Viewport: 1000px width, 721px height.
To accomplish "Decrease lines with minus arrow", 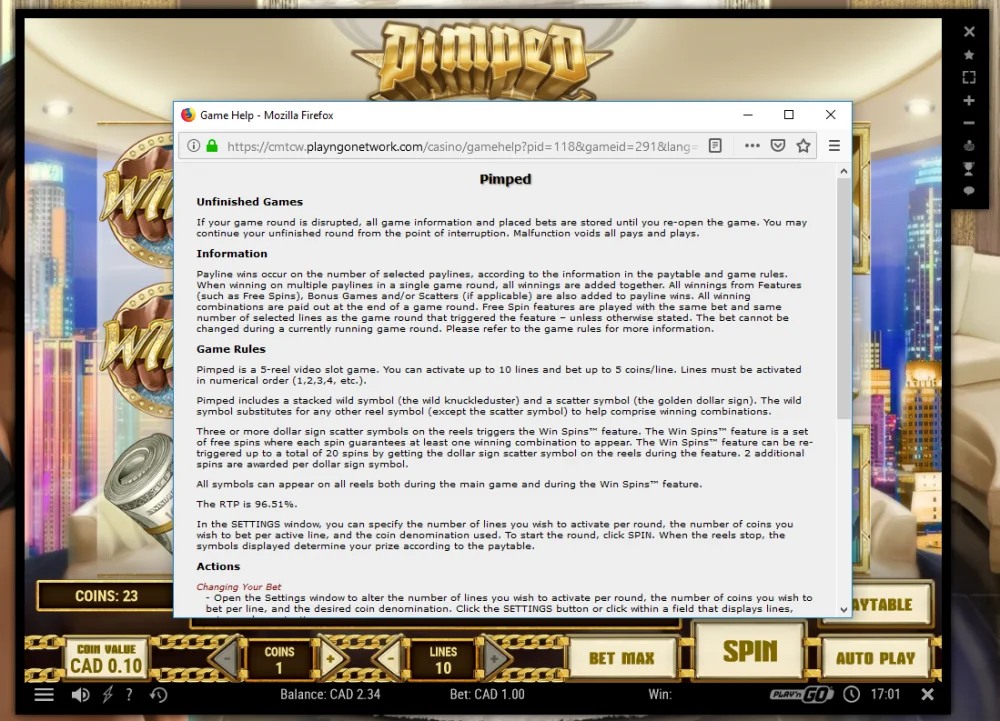I will point(390,659).
